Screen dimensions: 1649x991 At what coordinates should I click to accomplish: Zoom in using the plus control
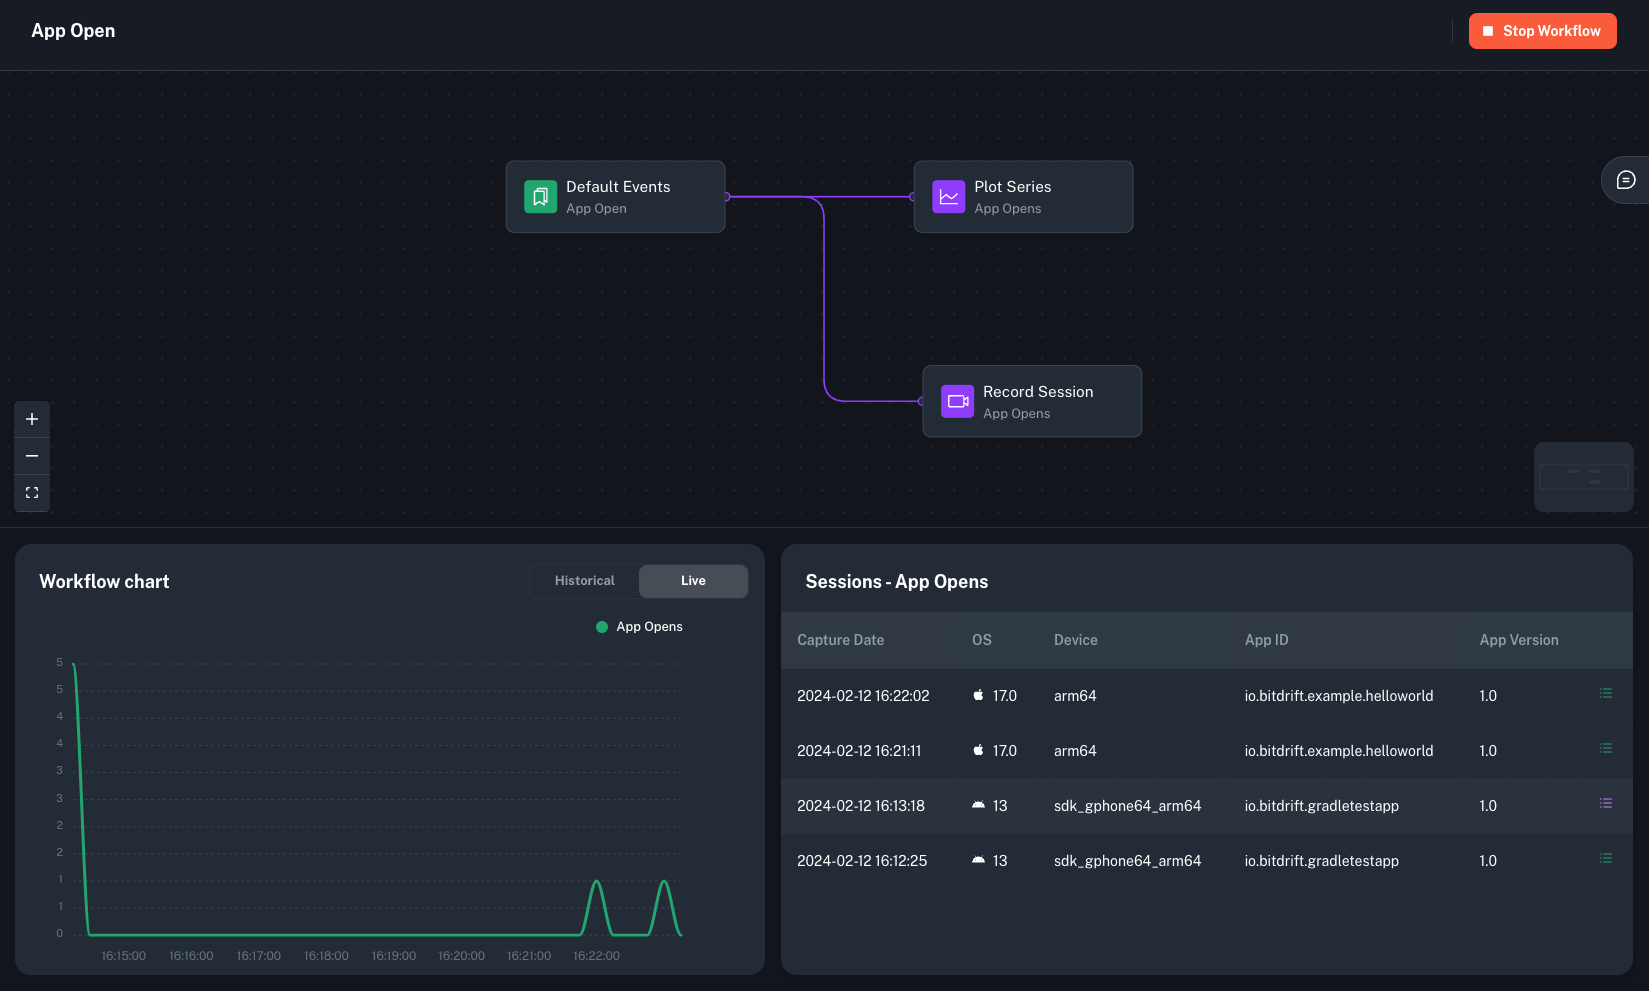click(31, 419)
